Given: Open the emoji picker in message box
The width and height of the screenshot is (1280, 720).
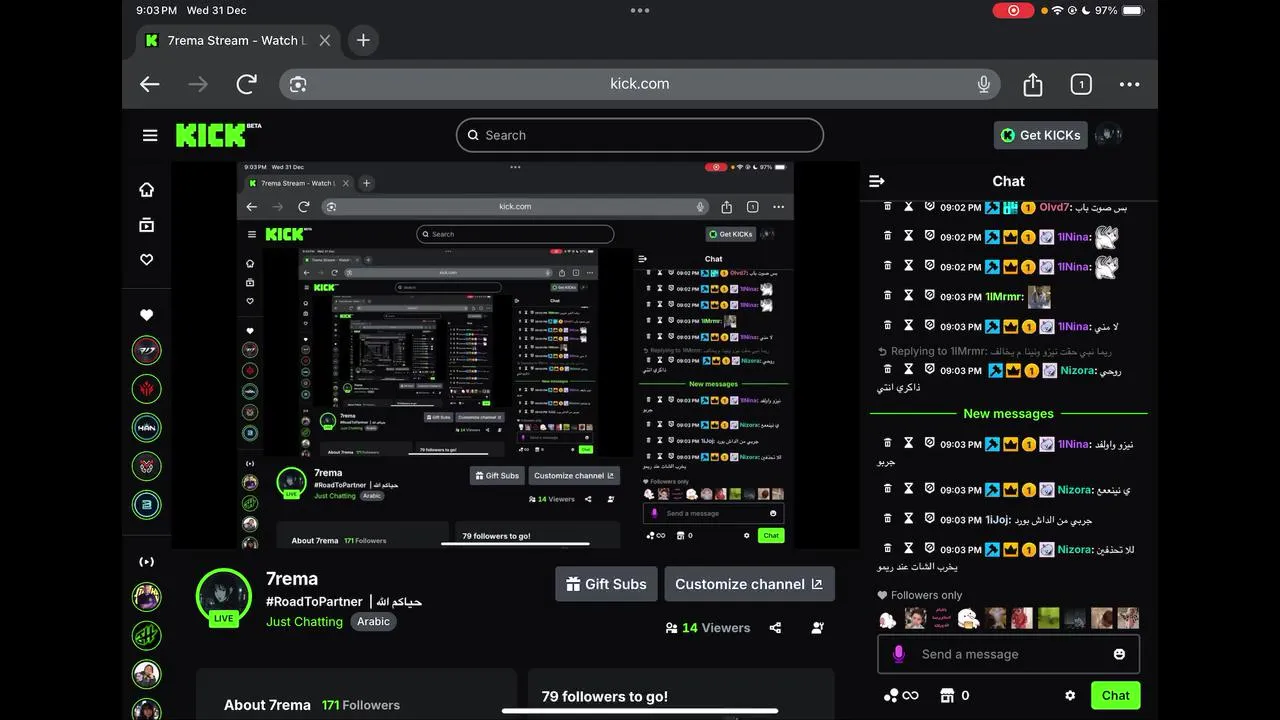Looking at the screenshot, I should click(x=1119, y=654).
